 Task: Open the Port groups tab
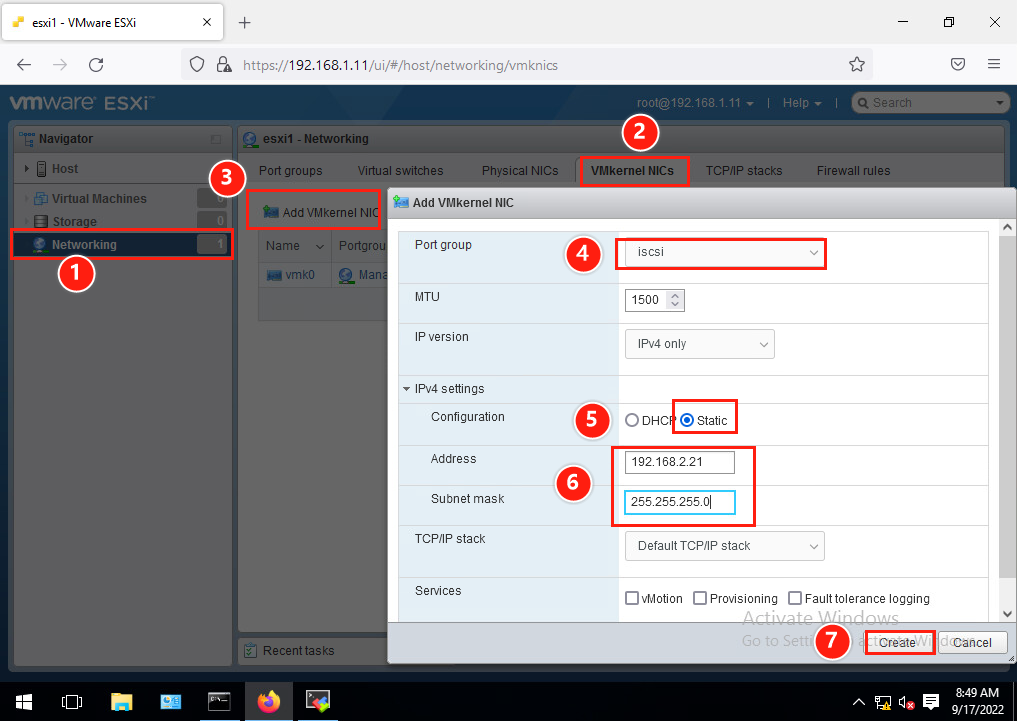tap(290, 170)
